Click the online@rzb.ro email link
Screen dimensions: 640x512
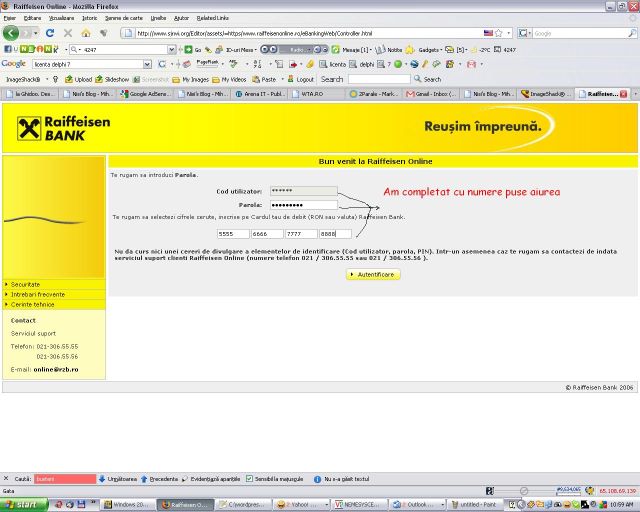click(x=56, y=369)
